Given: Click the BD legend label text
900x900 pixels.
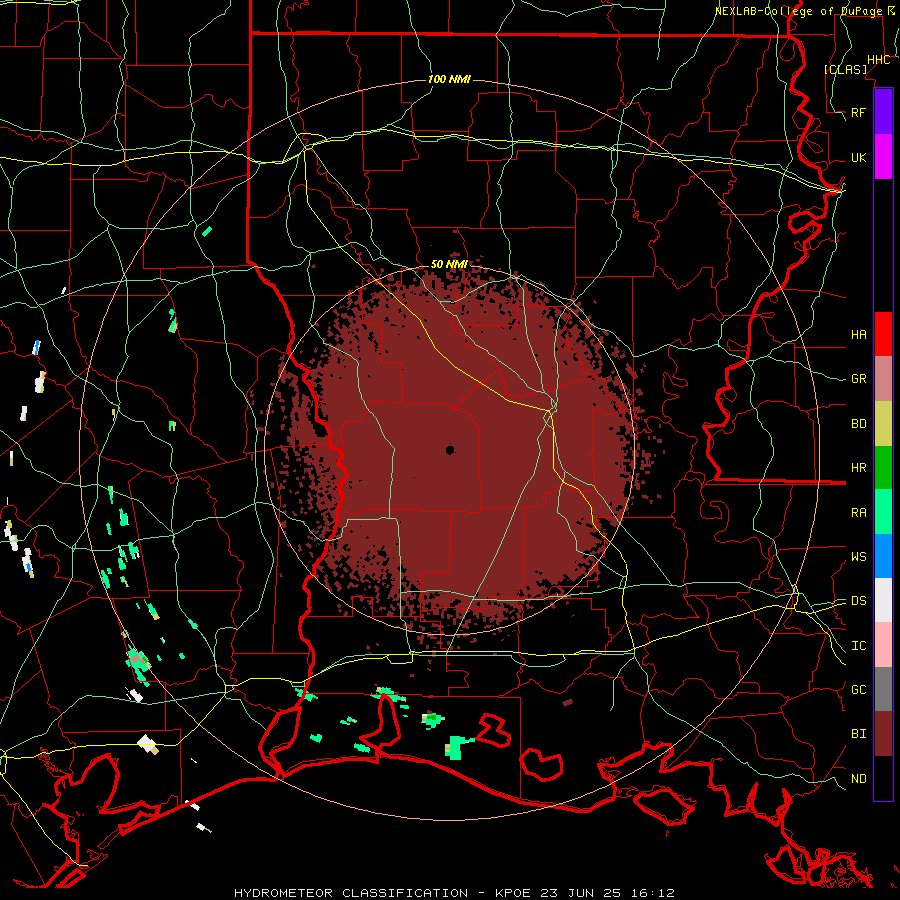Looking at the screenshot, I should tap(859, 424).
